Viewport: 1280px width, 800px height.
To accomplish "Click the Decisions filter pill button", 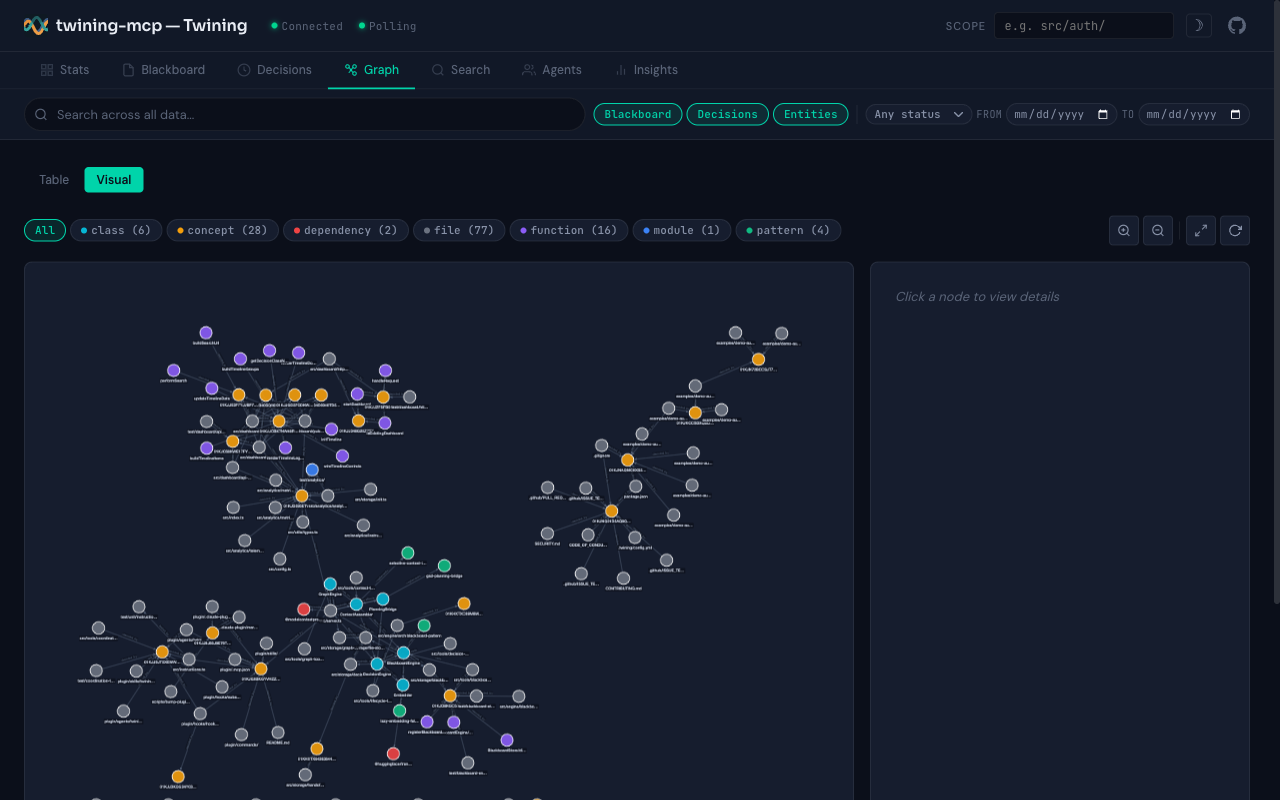I will click(727, 114).
